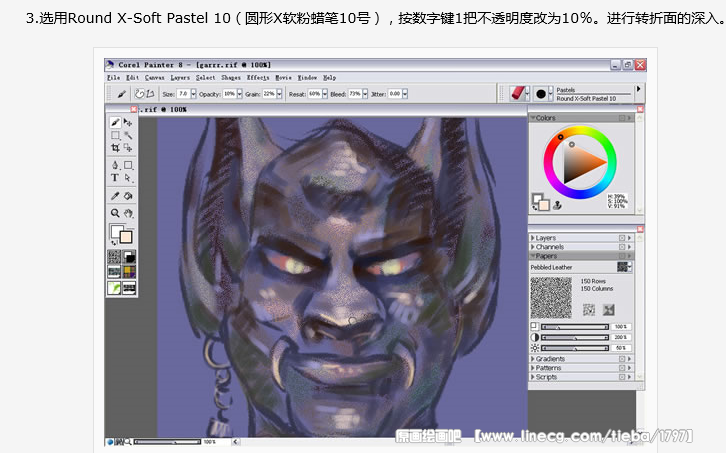This screenshot has width=726, height=453.
Task: Click the brush icon on the property bar
Action: [x=121, y=94]
